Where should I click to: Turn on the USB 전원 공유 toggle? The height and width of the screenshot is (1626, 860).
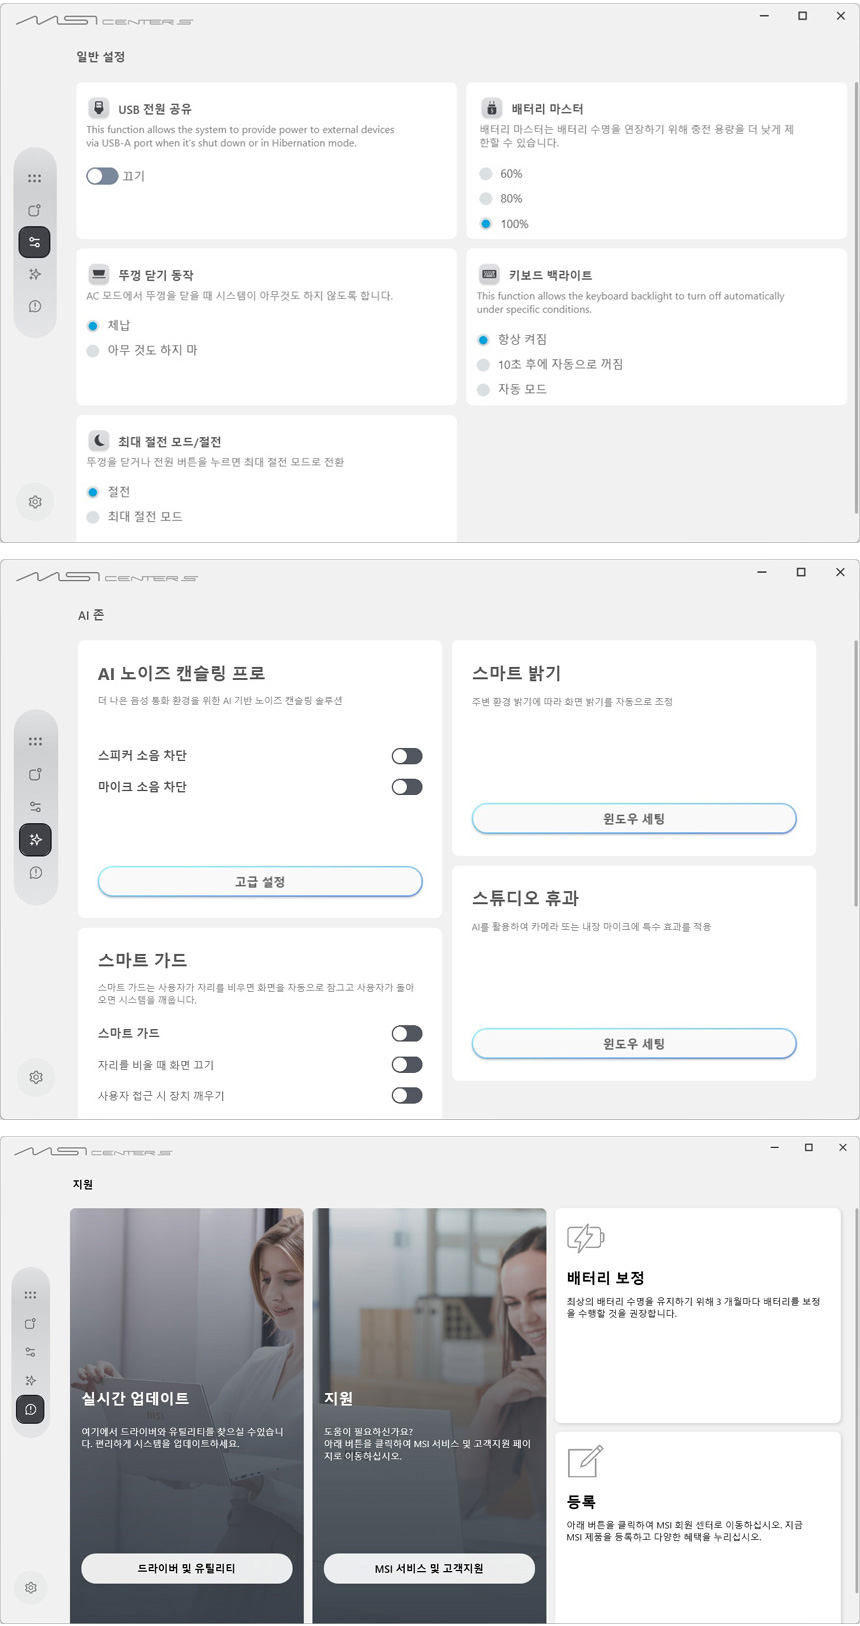tap(102, 176)
